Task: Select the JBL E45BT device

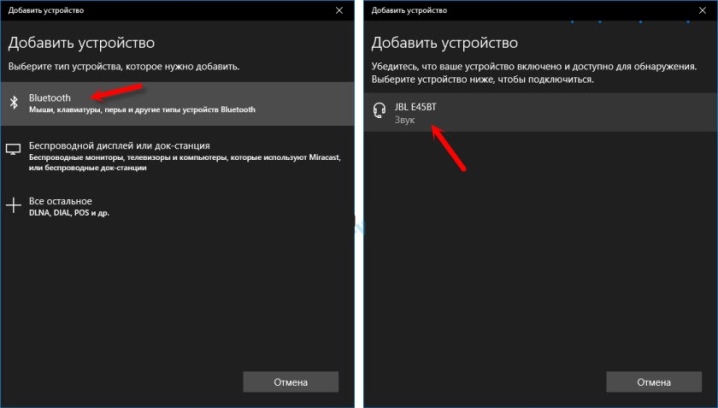Action: (541, 112)
